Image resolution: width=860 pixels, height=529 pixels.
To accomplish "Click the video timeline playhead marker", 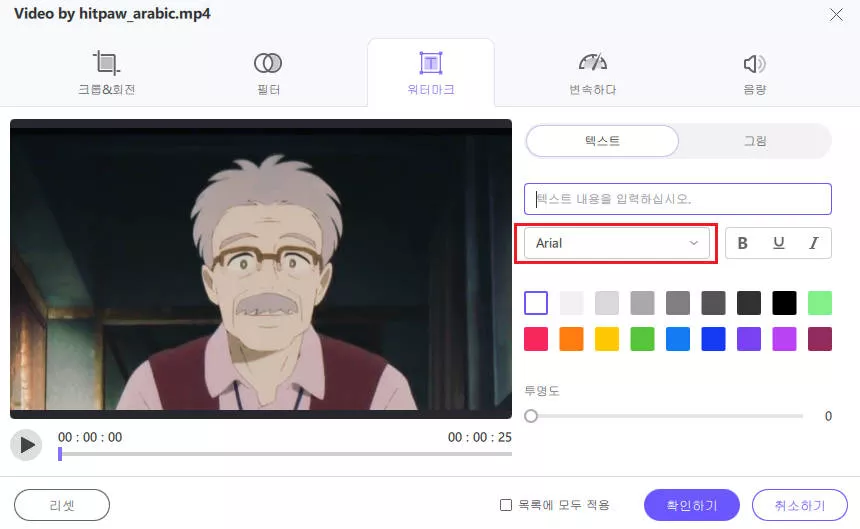I will click(60, 454).
